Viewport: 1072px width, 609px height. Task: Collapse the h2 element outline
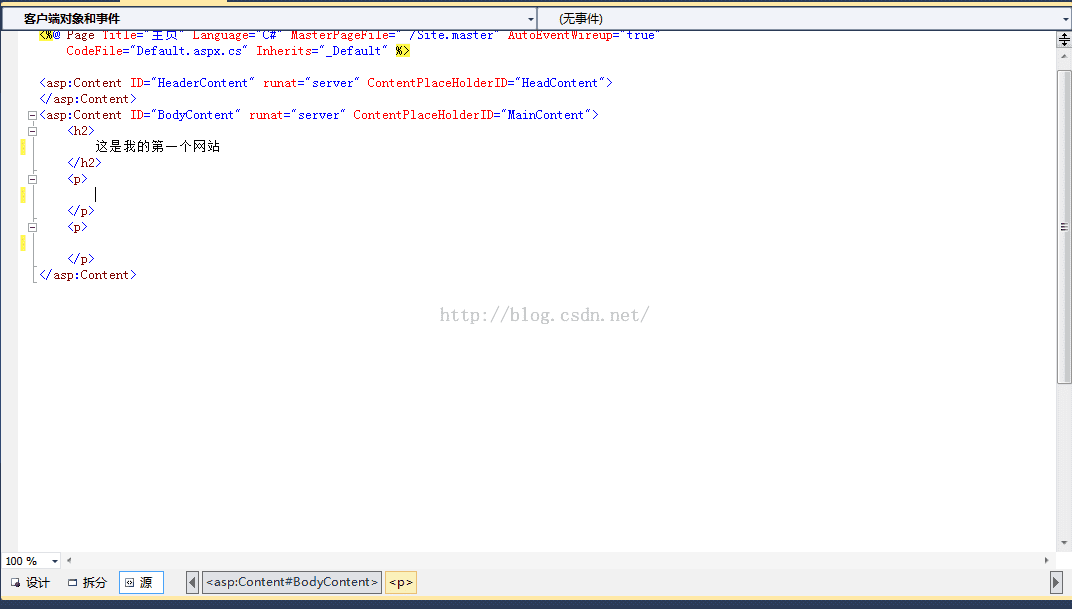coord(32,131)
